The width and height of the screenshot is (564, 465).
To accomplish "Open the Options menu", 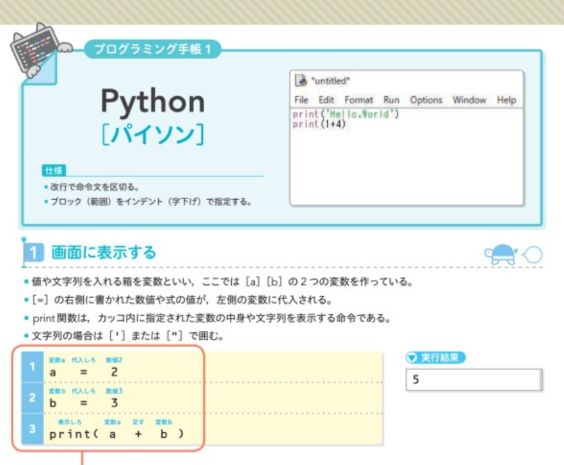I will pos(426,100).
